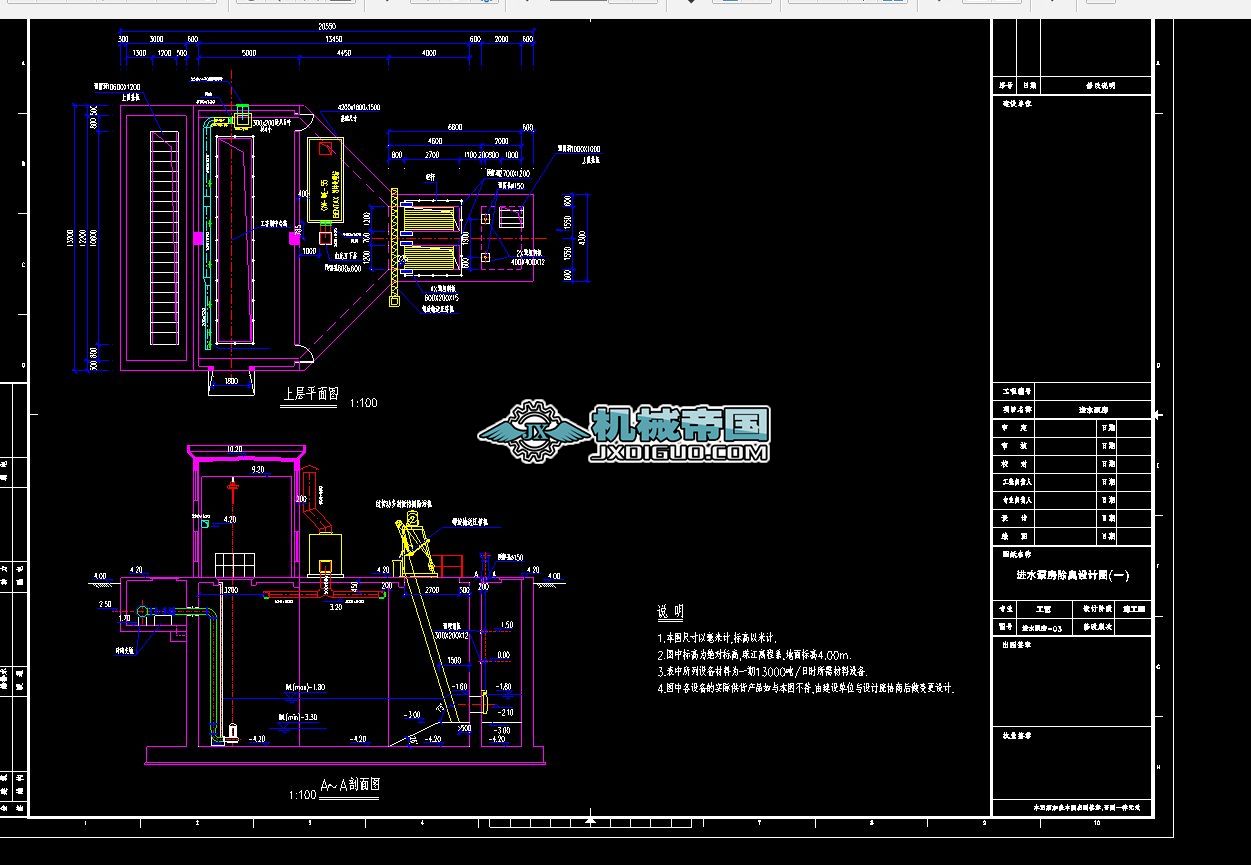Select the drawing title 进水泵房除臭设计图(一)
Image resolution: width=1251 pixels, height=865 pixels.
[x=1072, y=576]
